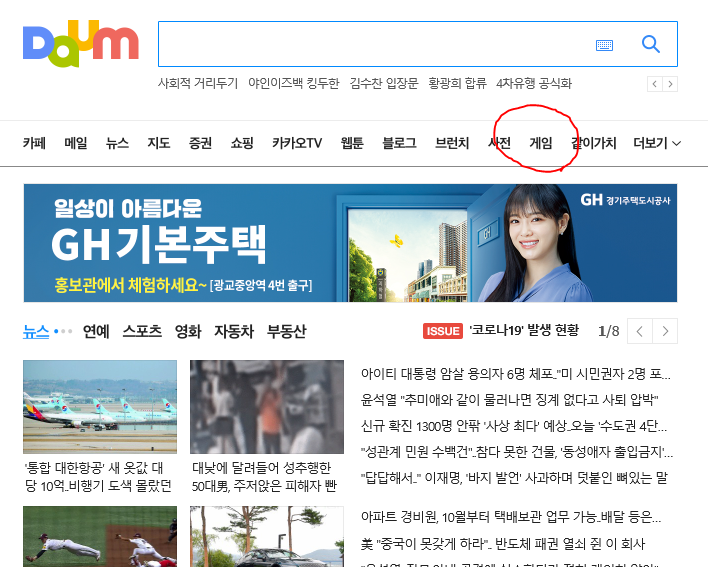Read 윤석열 "추미애와 같이 물러나면 headline
708x567 pixels.
(x=509, y=400)
